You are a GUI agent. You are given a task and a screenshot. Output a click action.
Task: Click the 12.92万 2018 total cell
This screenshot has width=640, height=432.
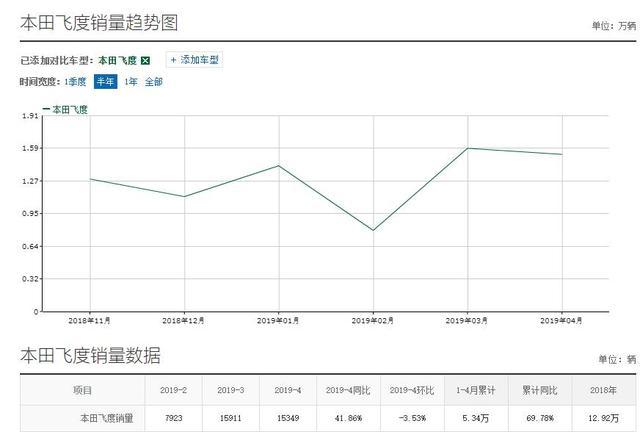(x=603, y=418)
